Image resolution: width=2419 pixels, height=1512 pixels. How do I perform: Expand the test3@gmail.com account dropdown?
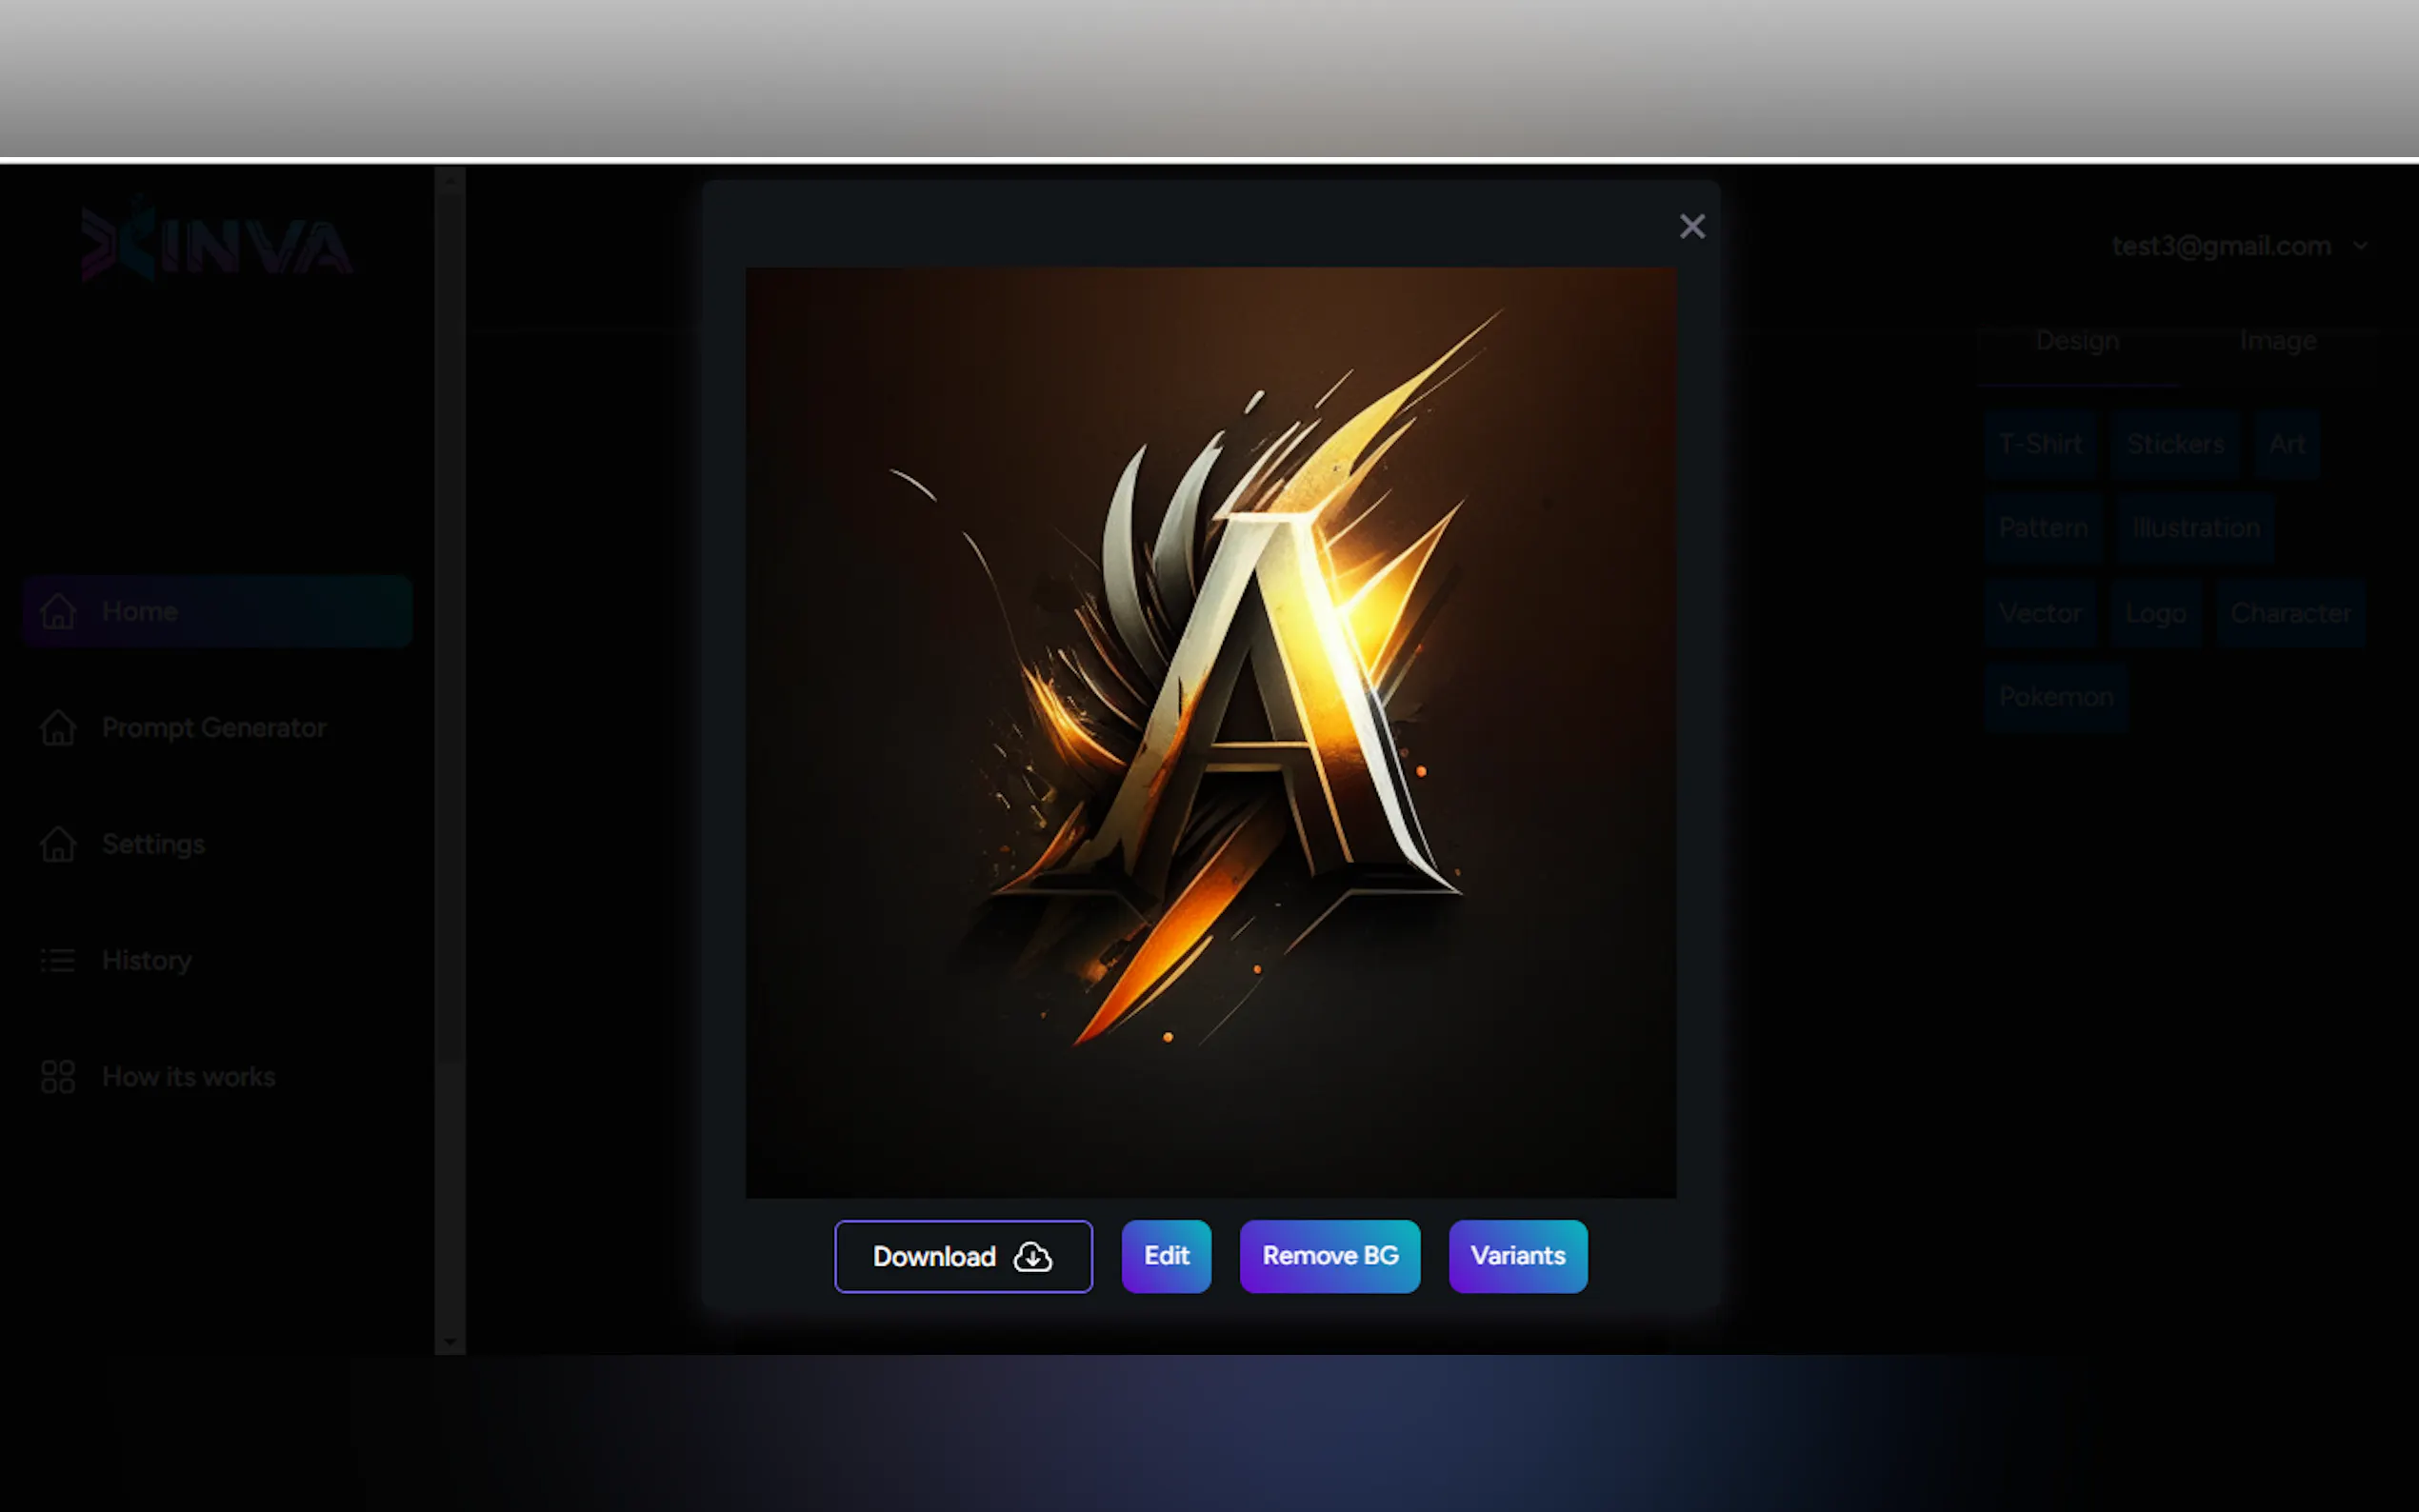[2359, 246]
